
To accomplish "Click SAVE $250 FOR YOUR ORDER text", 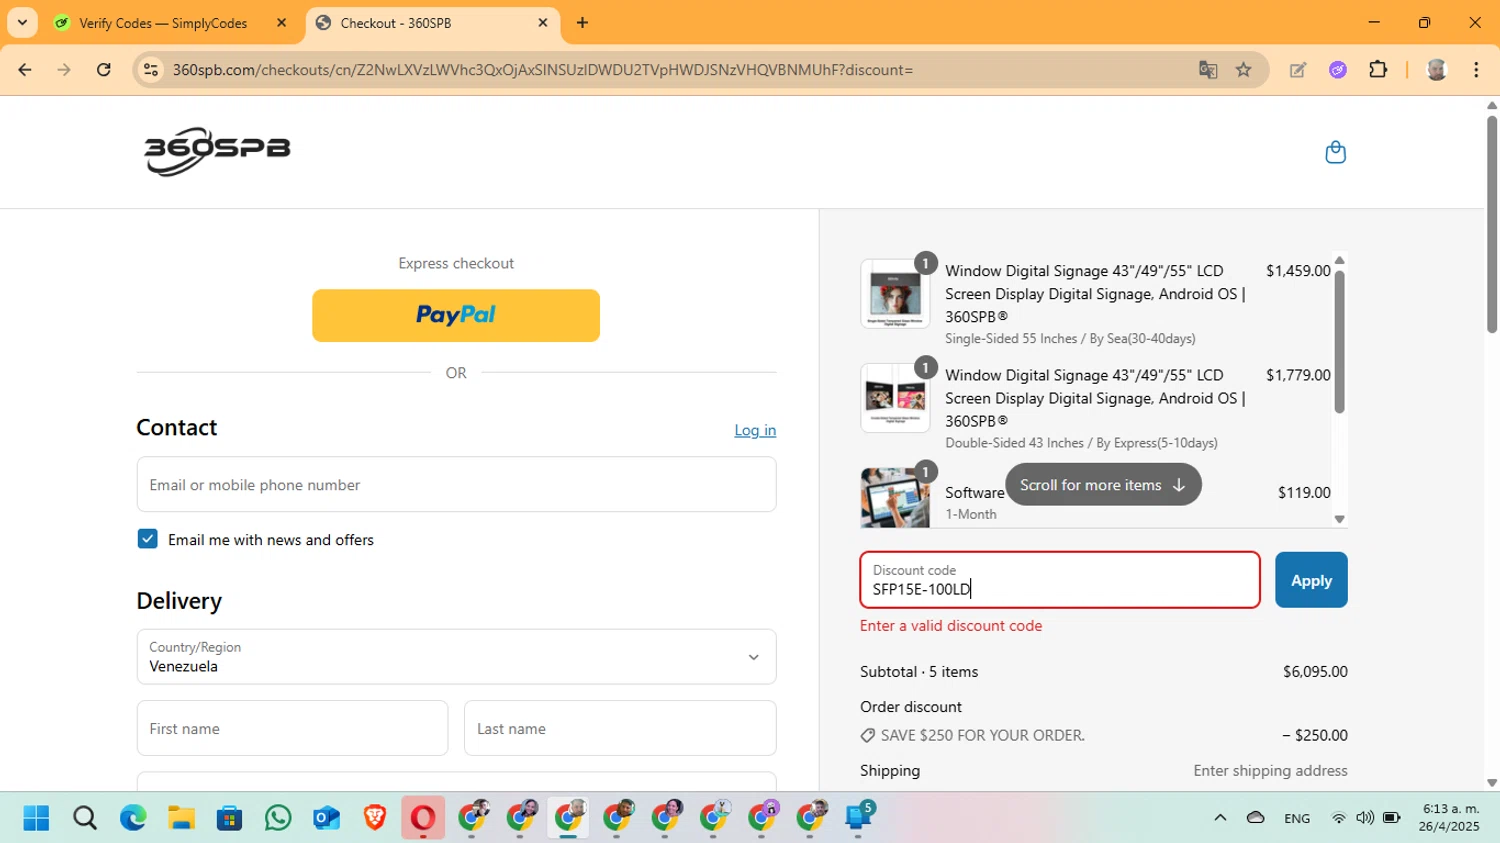I will [982, 735].
